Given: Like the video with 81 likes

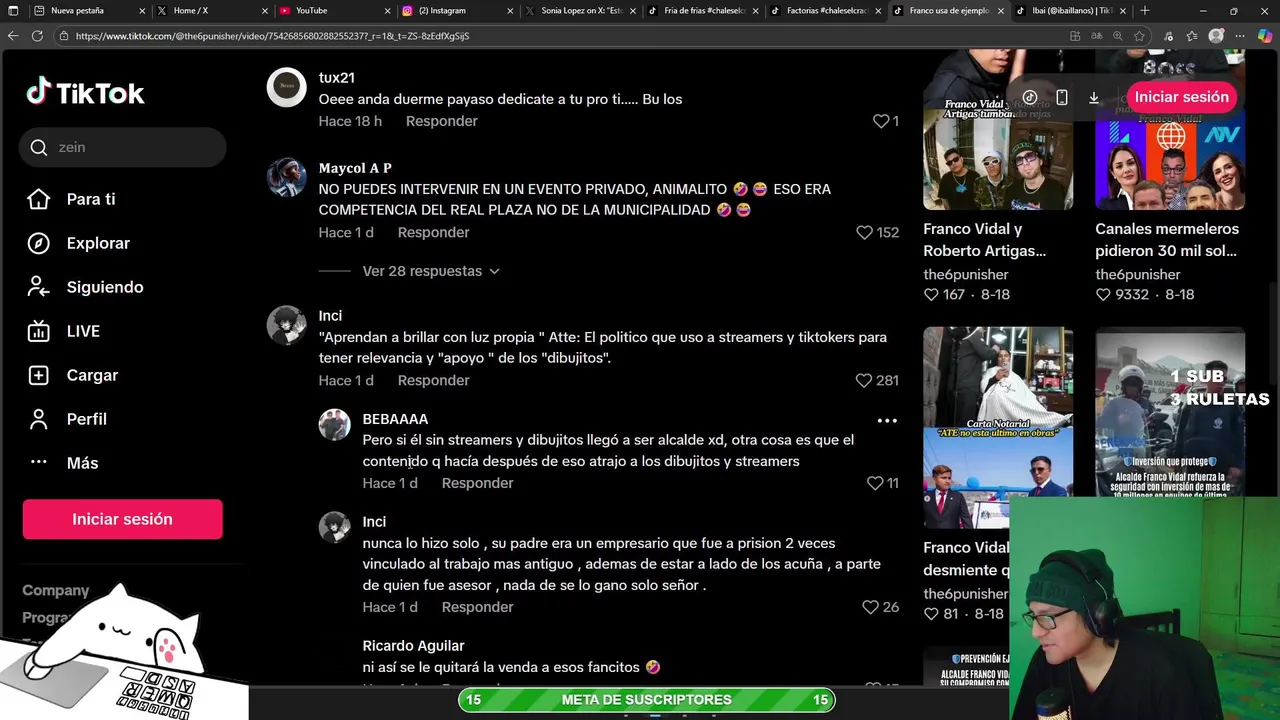Looking at the screenshot, I should tap(931, 614).
